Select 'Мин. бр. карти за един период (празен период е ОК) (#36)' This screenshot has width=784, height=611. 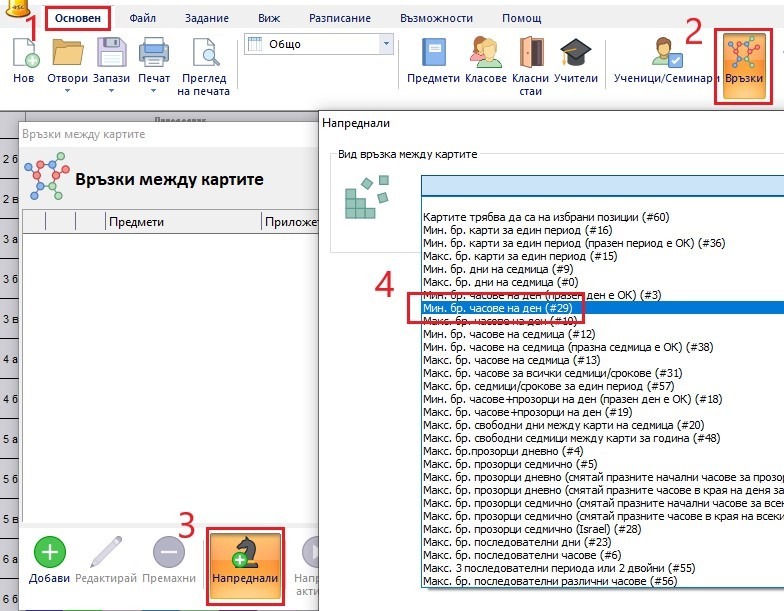(574, 243)
